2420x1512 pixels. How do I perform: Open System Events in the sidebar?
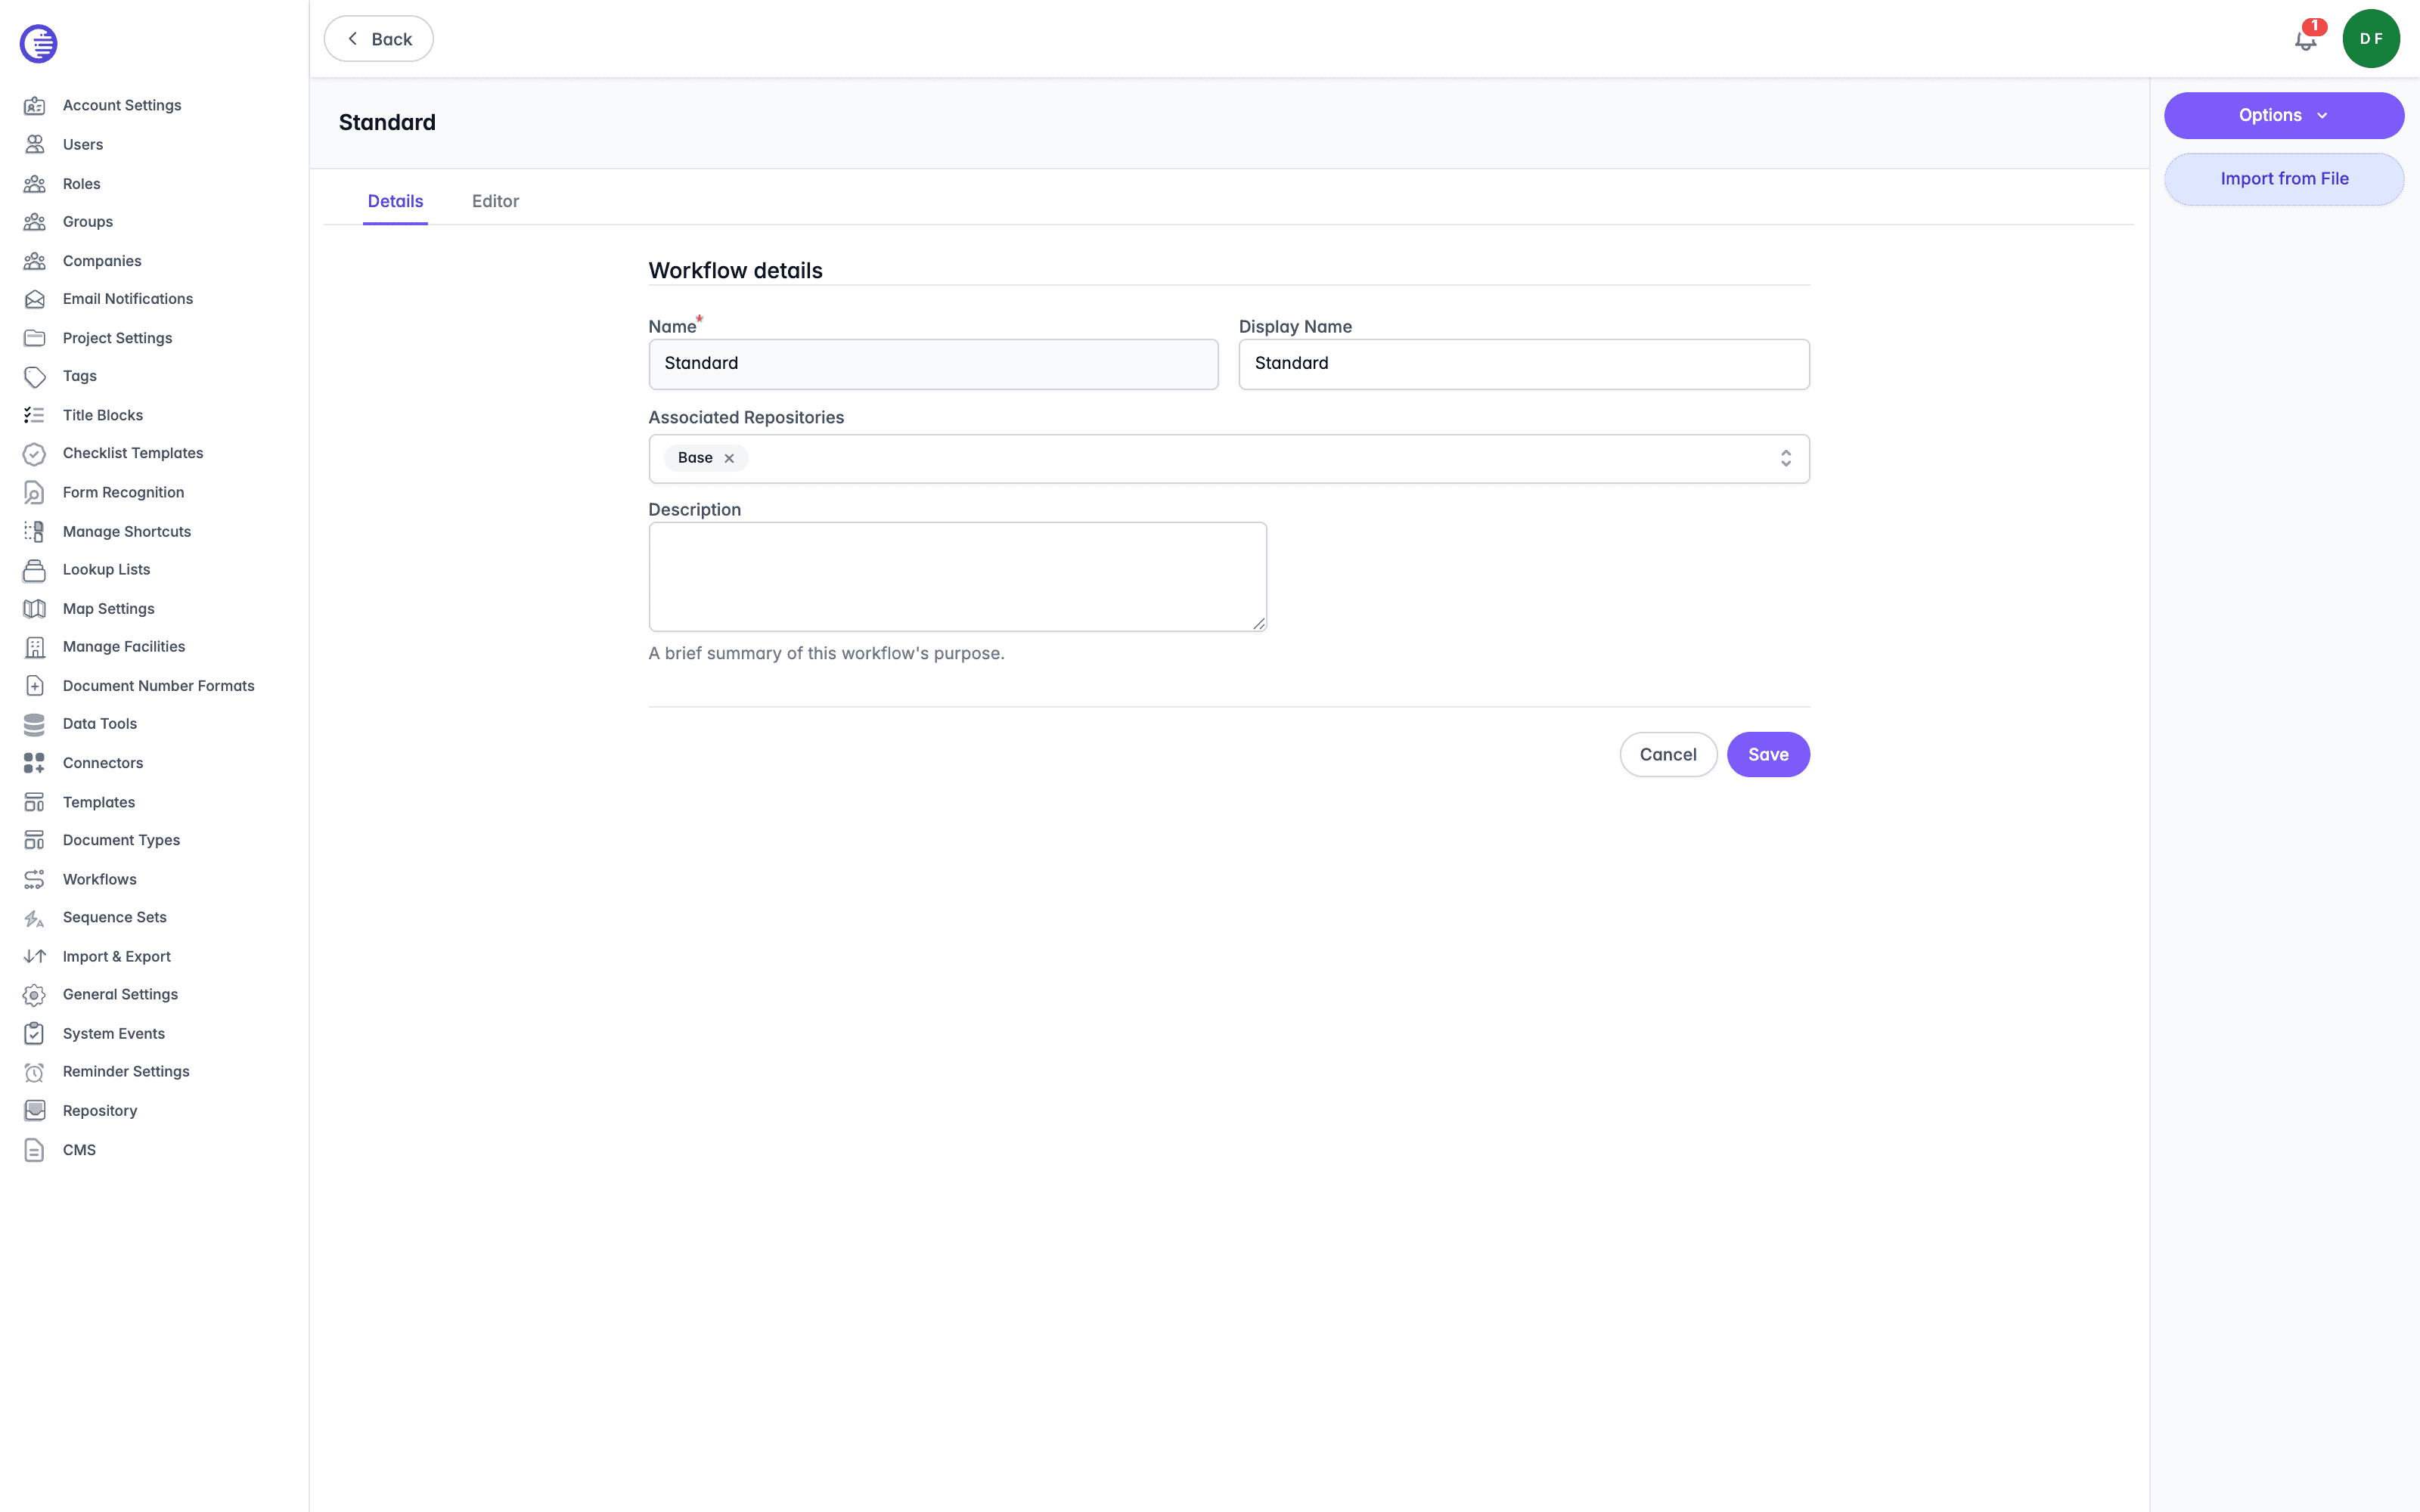coord(114,1033)
